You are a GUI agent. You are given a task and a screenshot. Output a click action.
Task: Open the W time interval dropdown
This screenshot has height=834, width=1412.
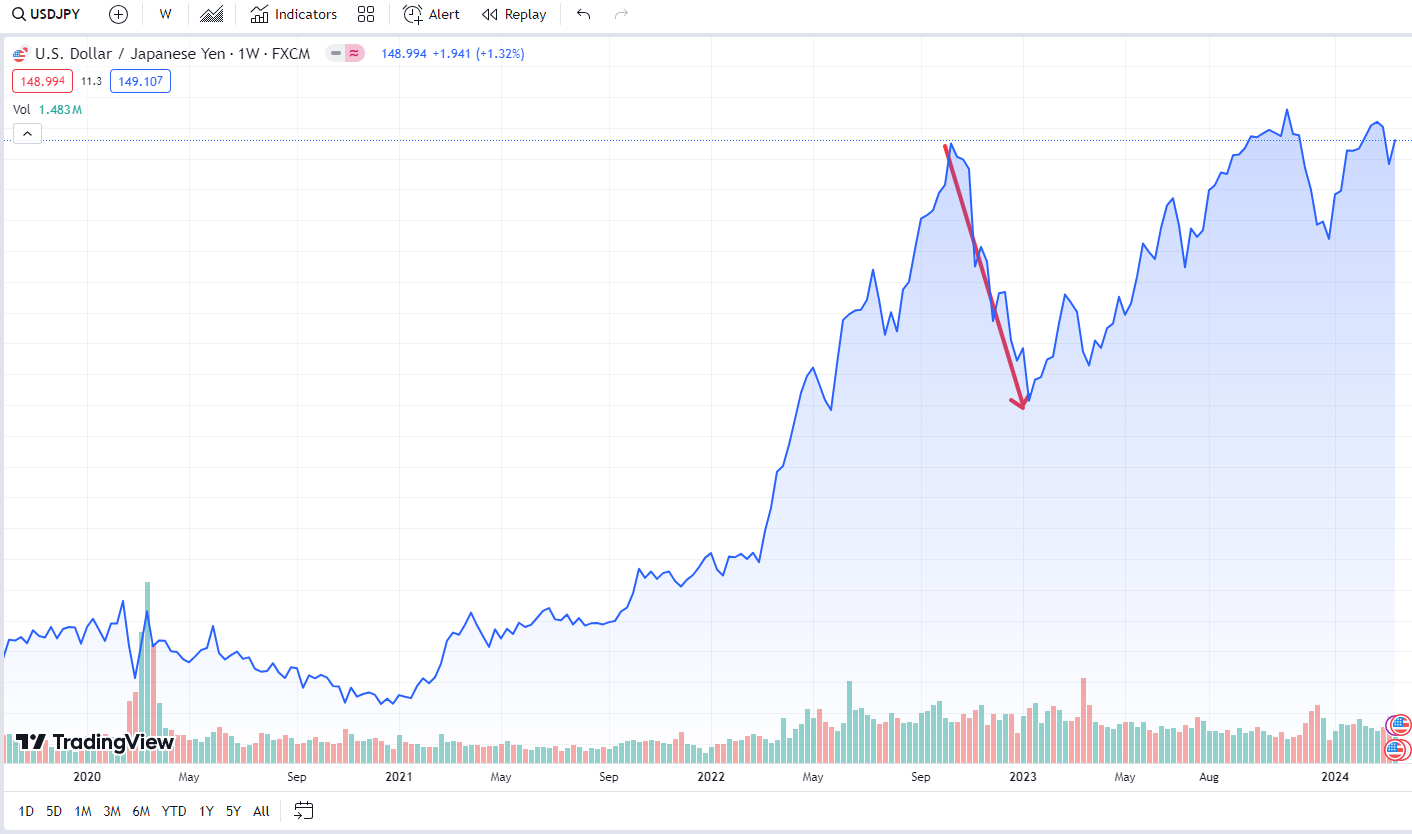(x=165, y=14)
